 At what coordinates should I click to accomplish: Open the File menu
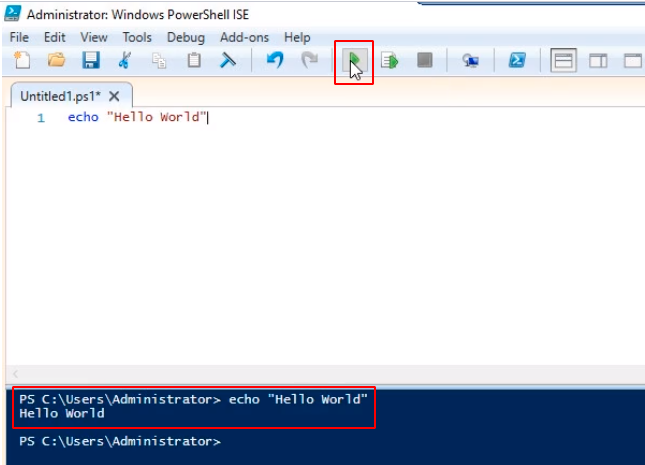20,37
